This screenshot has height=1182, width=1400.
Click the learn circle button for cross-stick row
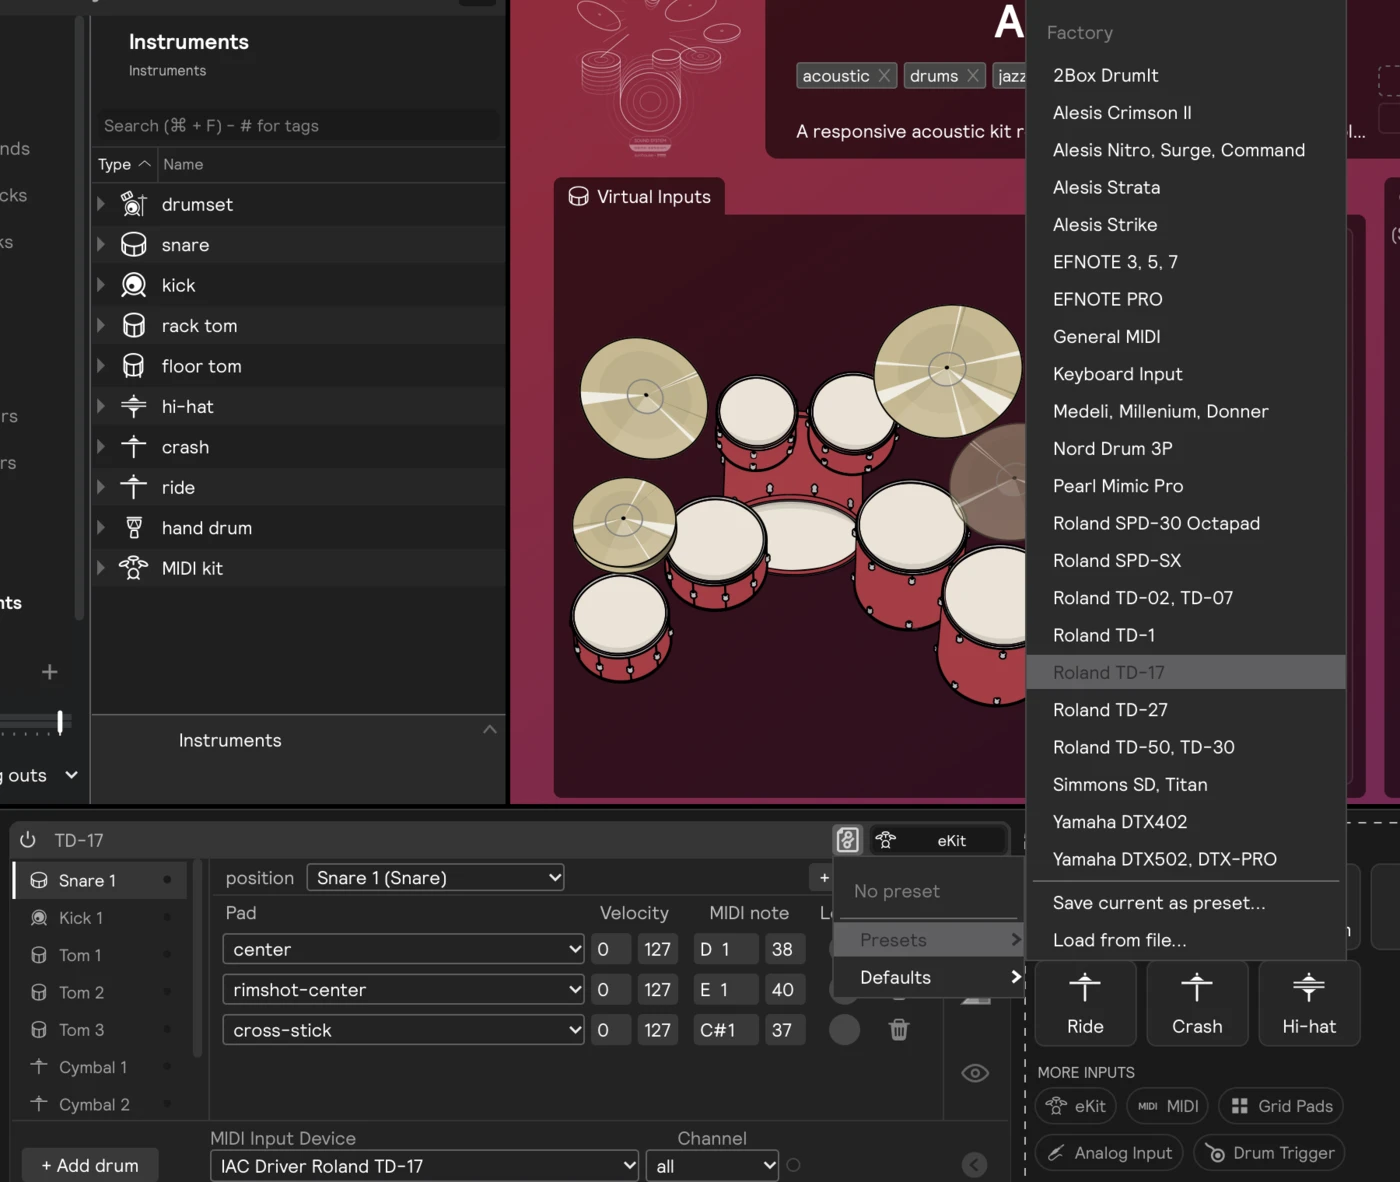[844, 1030]
